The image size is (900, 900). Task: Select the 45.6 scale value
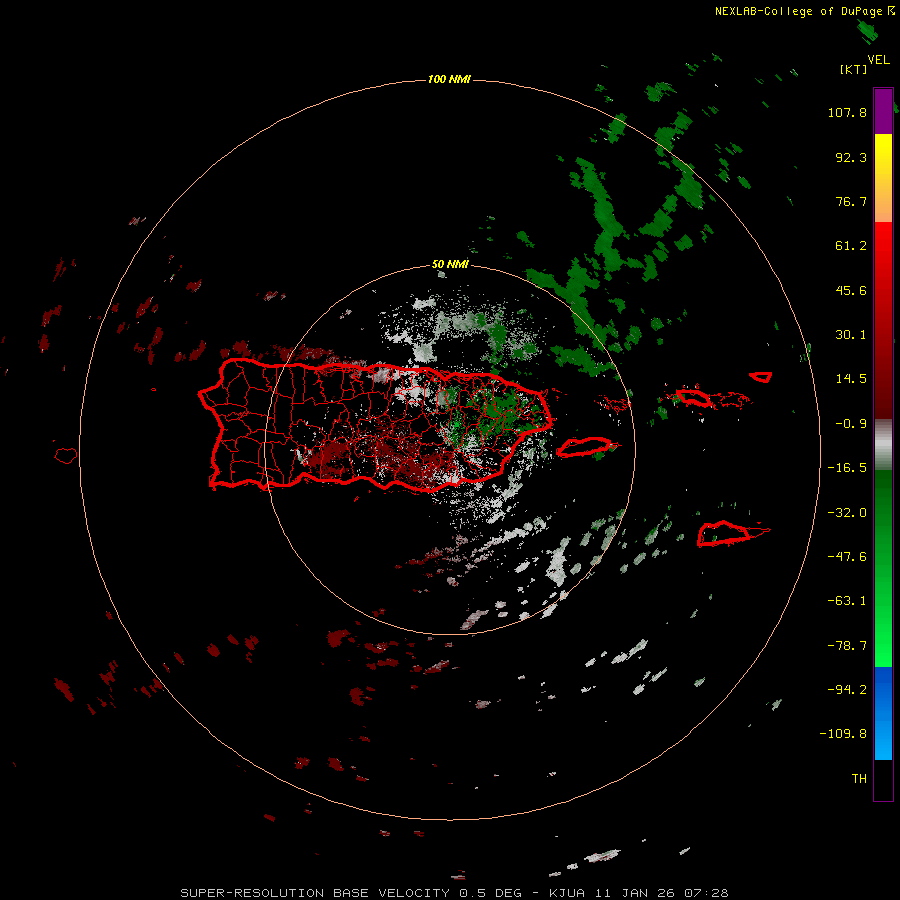(851, 290)
